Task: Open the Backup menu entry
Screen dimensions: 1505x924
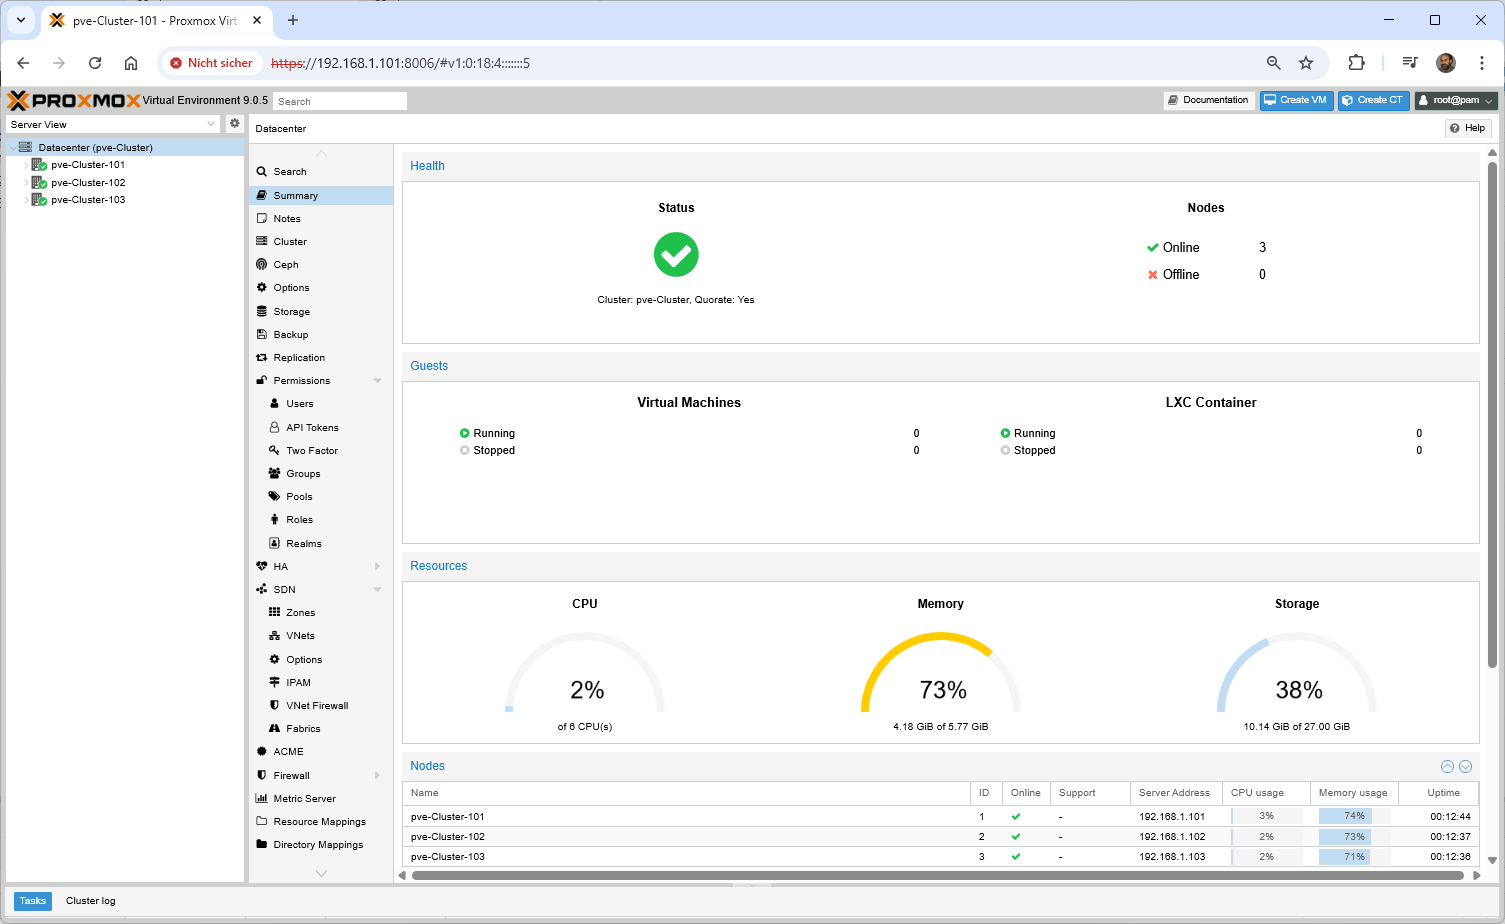Action: pos(290,335)
